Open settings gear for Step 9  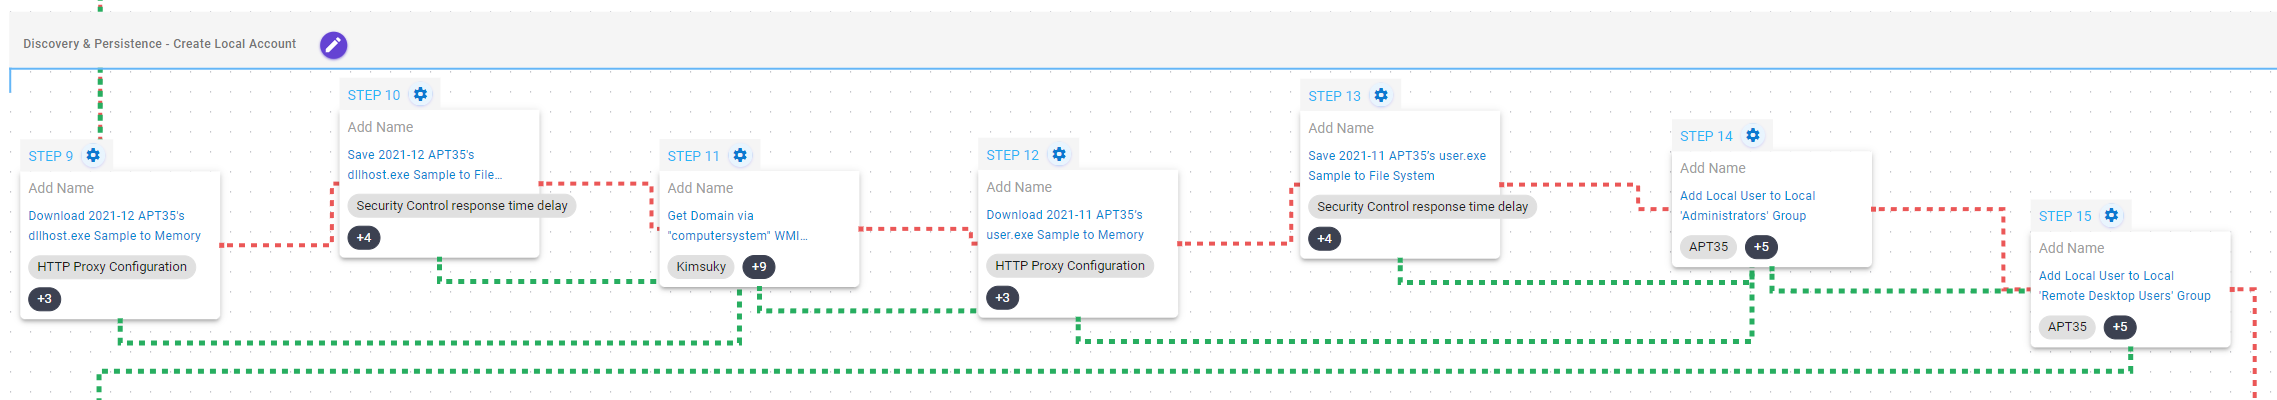pyautogui.click(x=93, y=156)
